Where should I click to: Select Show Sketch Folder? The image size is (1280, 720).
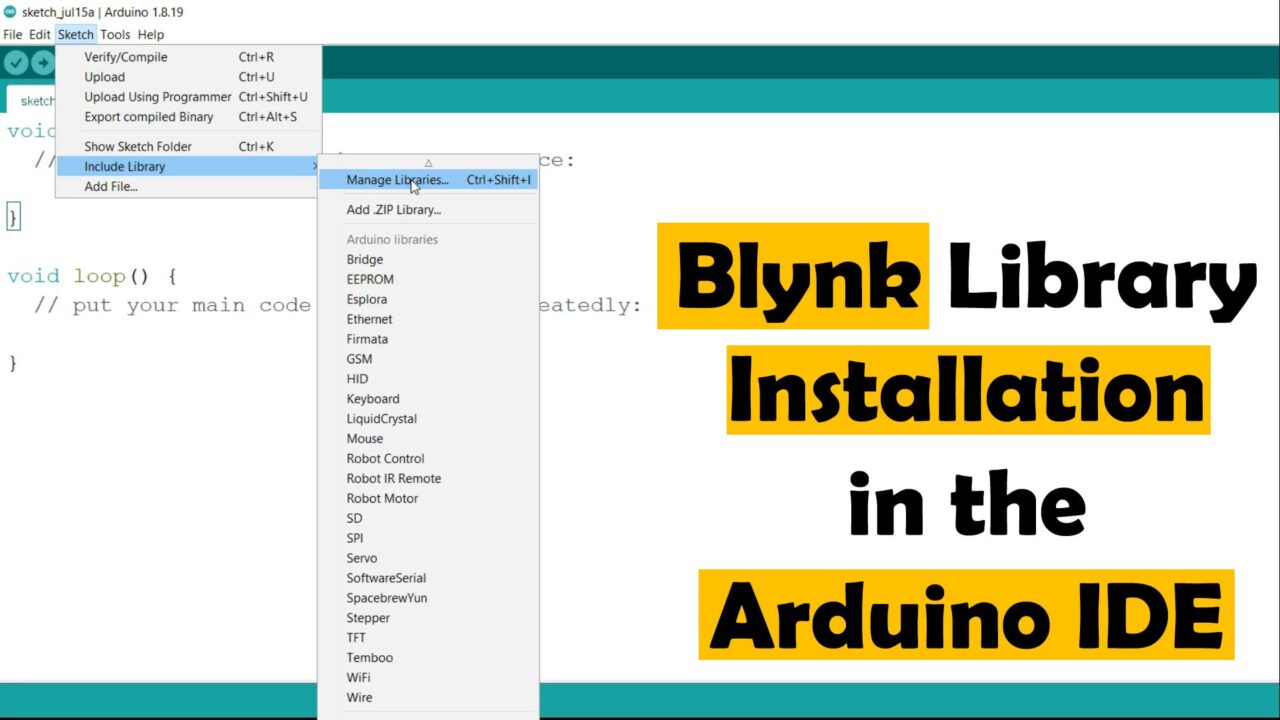188,146
